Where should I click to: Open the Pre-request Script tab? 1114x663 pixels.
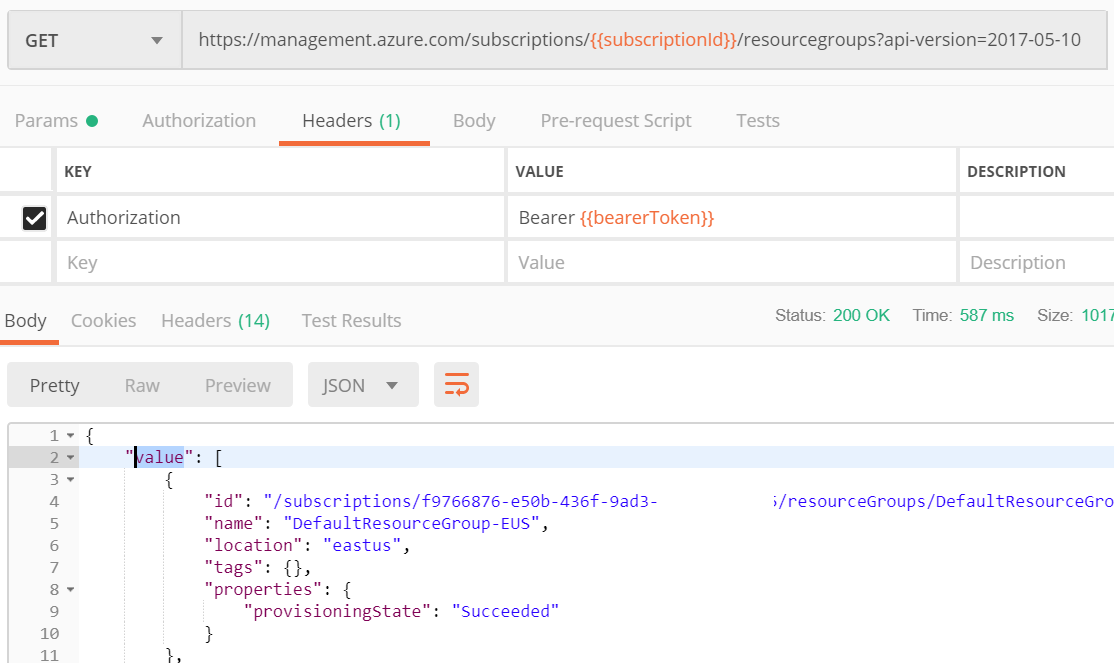616,121
